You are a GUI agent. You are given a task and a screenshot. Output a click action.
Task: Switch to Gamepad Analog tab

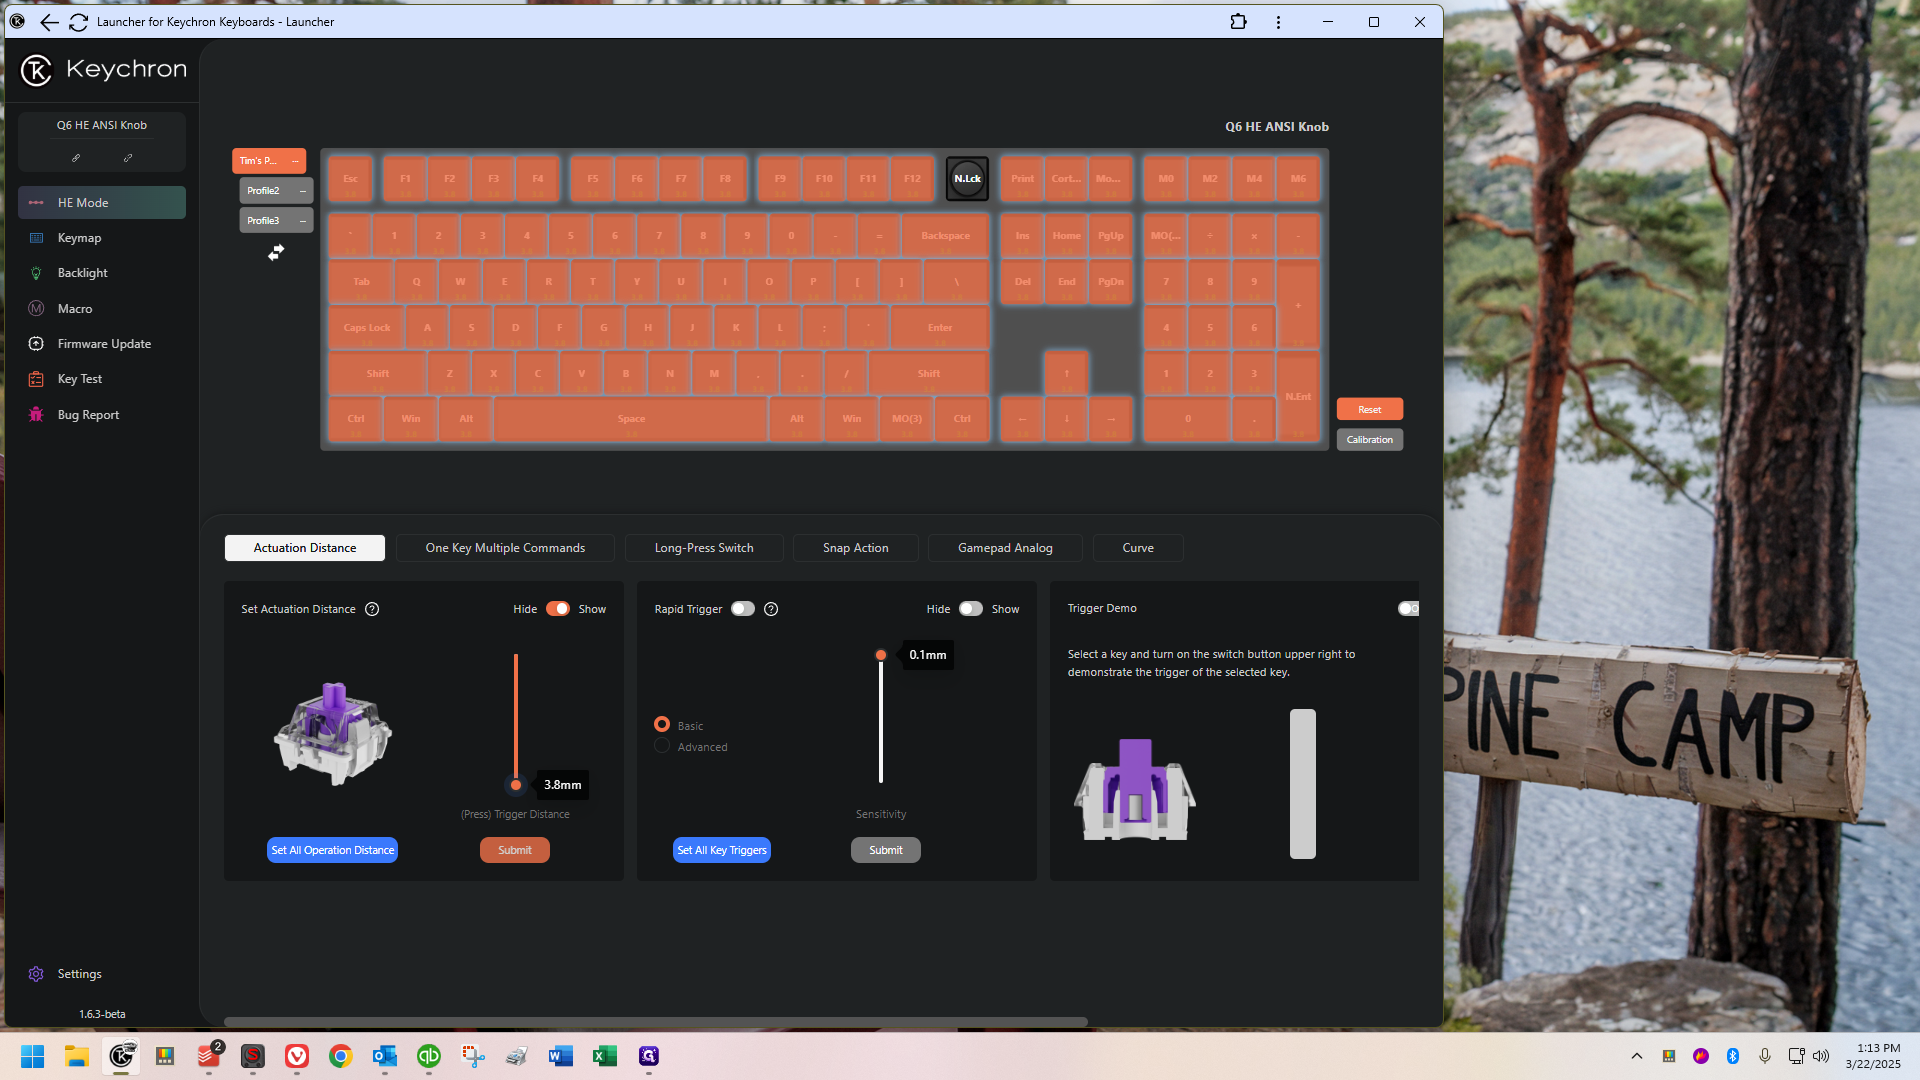[1005, 548]
